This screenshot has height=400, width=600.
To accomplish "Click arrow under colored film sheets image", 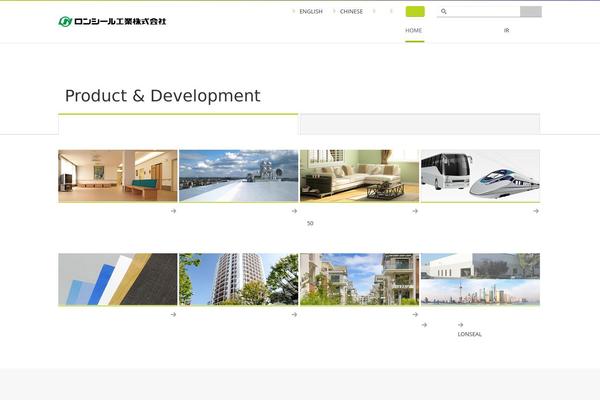I will [173, 314].
